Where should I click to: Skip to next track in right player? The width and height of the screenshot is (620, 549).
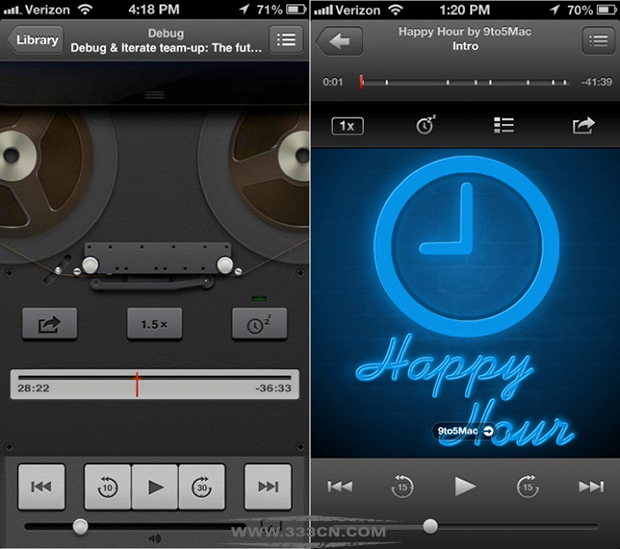click(591, 486)
